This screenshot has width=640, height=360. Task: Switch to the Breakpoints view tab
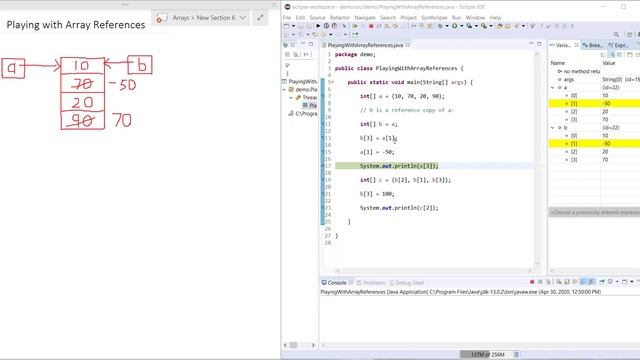[594, 45]
